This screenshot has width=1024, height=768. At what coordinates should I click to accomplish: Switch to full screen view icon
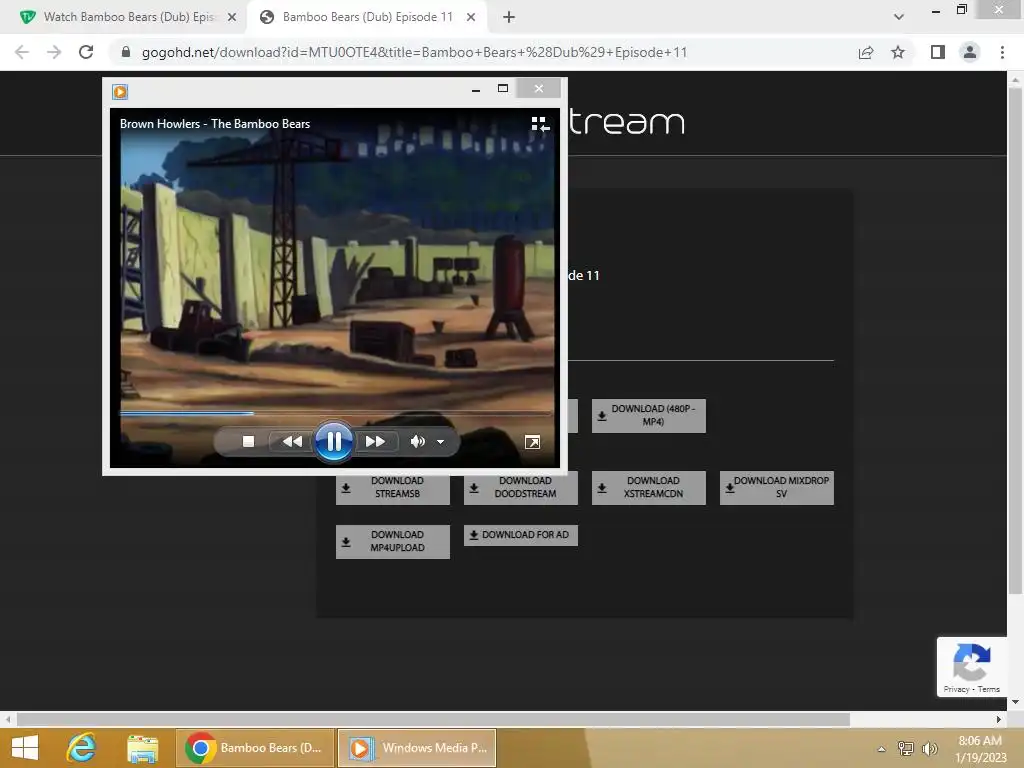click(532, 443)
